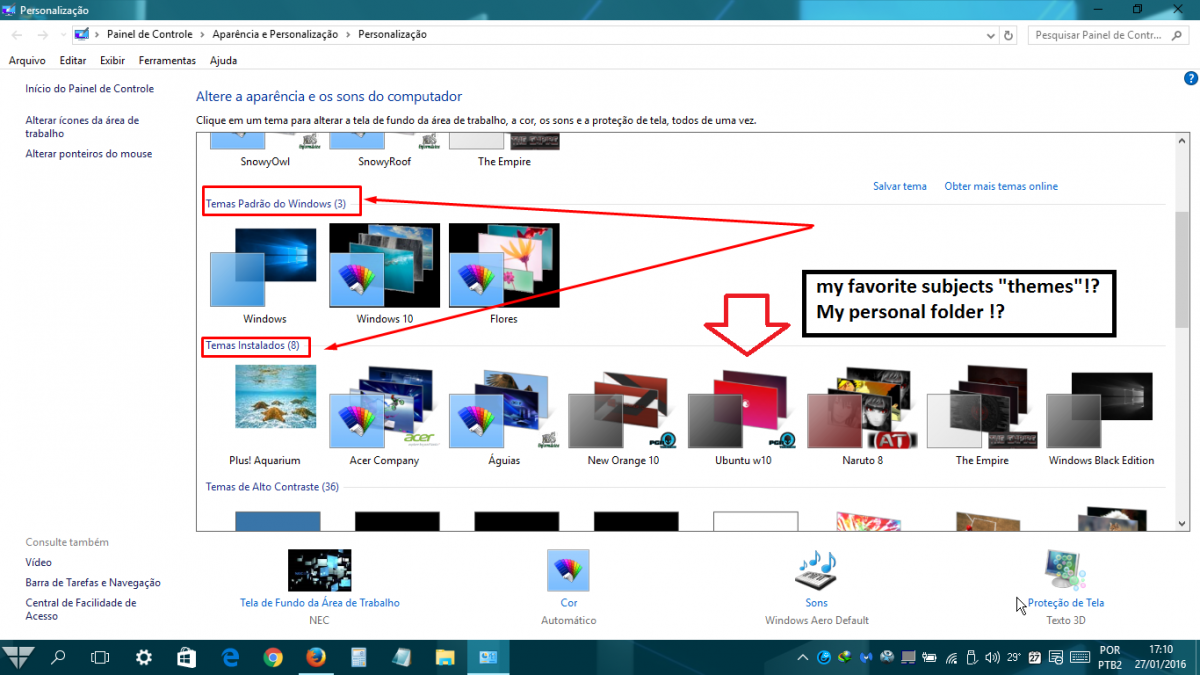Image resolution: width=1200 pixels, height=675 pixels.
Task: Click Obter mais temas online
Action: click(1001, 186)
